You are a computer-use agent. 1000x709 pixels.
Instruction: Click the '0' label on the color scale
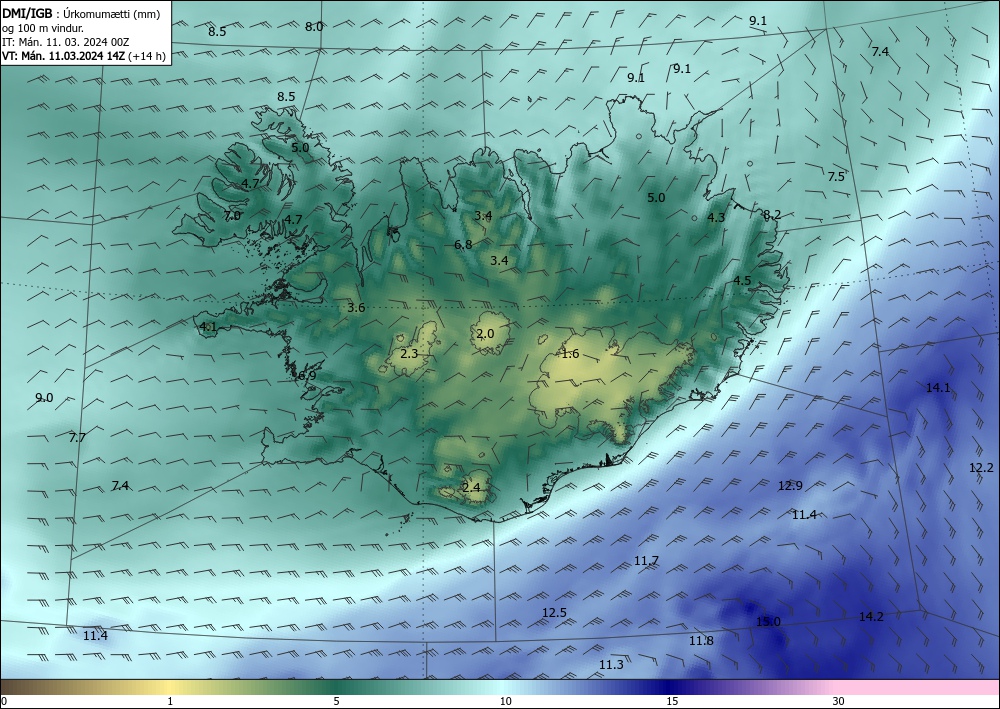pyautogui.click(x=4, y=701)
